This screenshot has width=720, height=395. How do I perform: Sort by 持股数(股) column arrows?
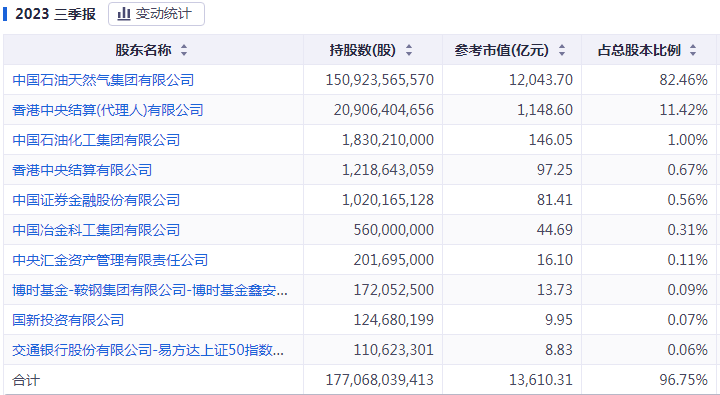[x=409, y=50]
